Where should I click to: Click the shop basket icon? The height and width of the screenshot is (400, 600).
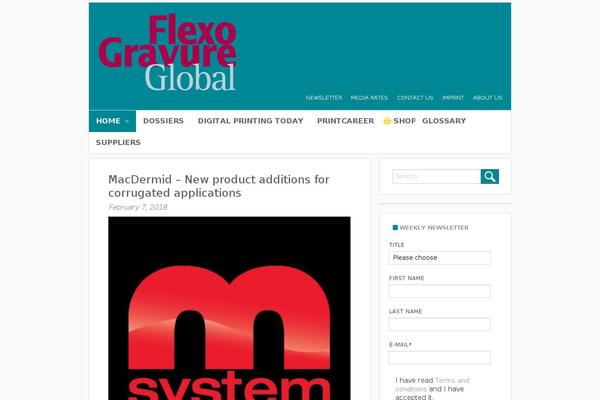[387, 121]
